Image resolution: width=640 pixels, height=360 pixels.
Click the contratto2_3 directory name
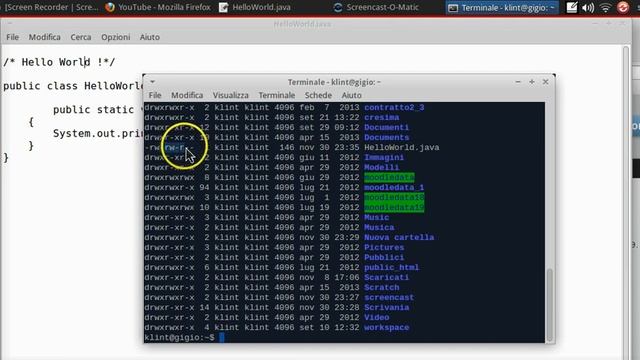point(394,107)
